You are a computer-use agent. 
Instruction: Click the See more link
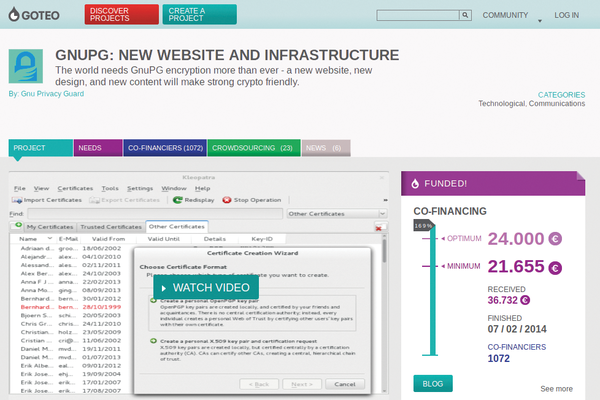[556, 389]
